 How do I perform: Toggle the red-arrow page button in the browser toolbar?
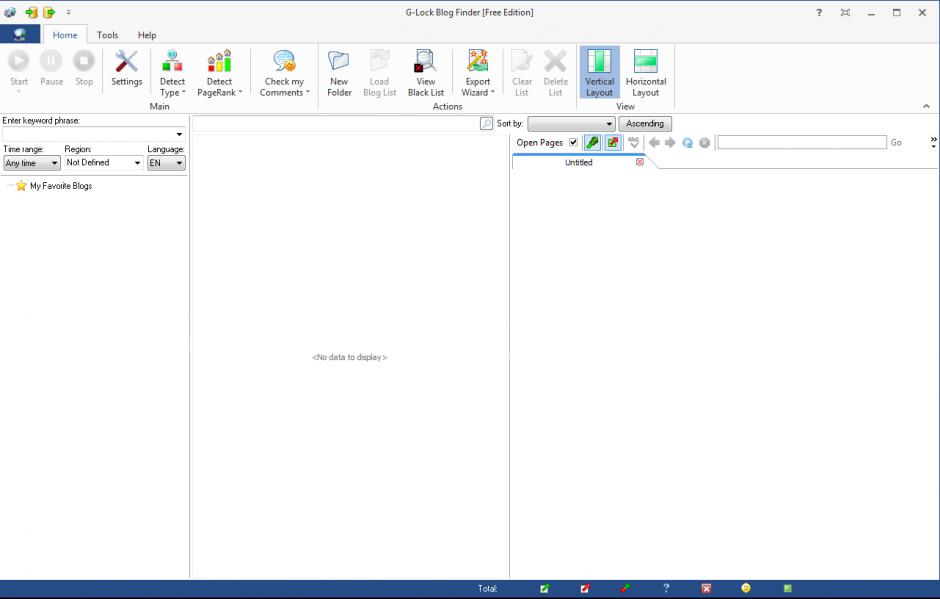(x=613, y=143)
